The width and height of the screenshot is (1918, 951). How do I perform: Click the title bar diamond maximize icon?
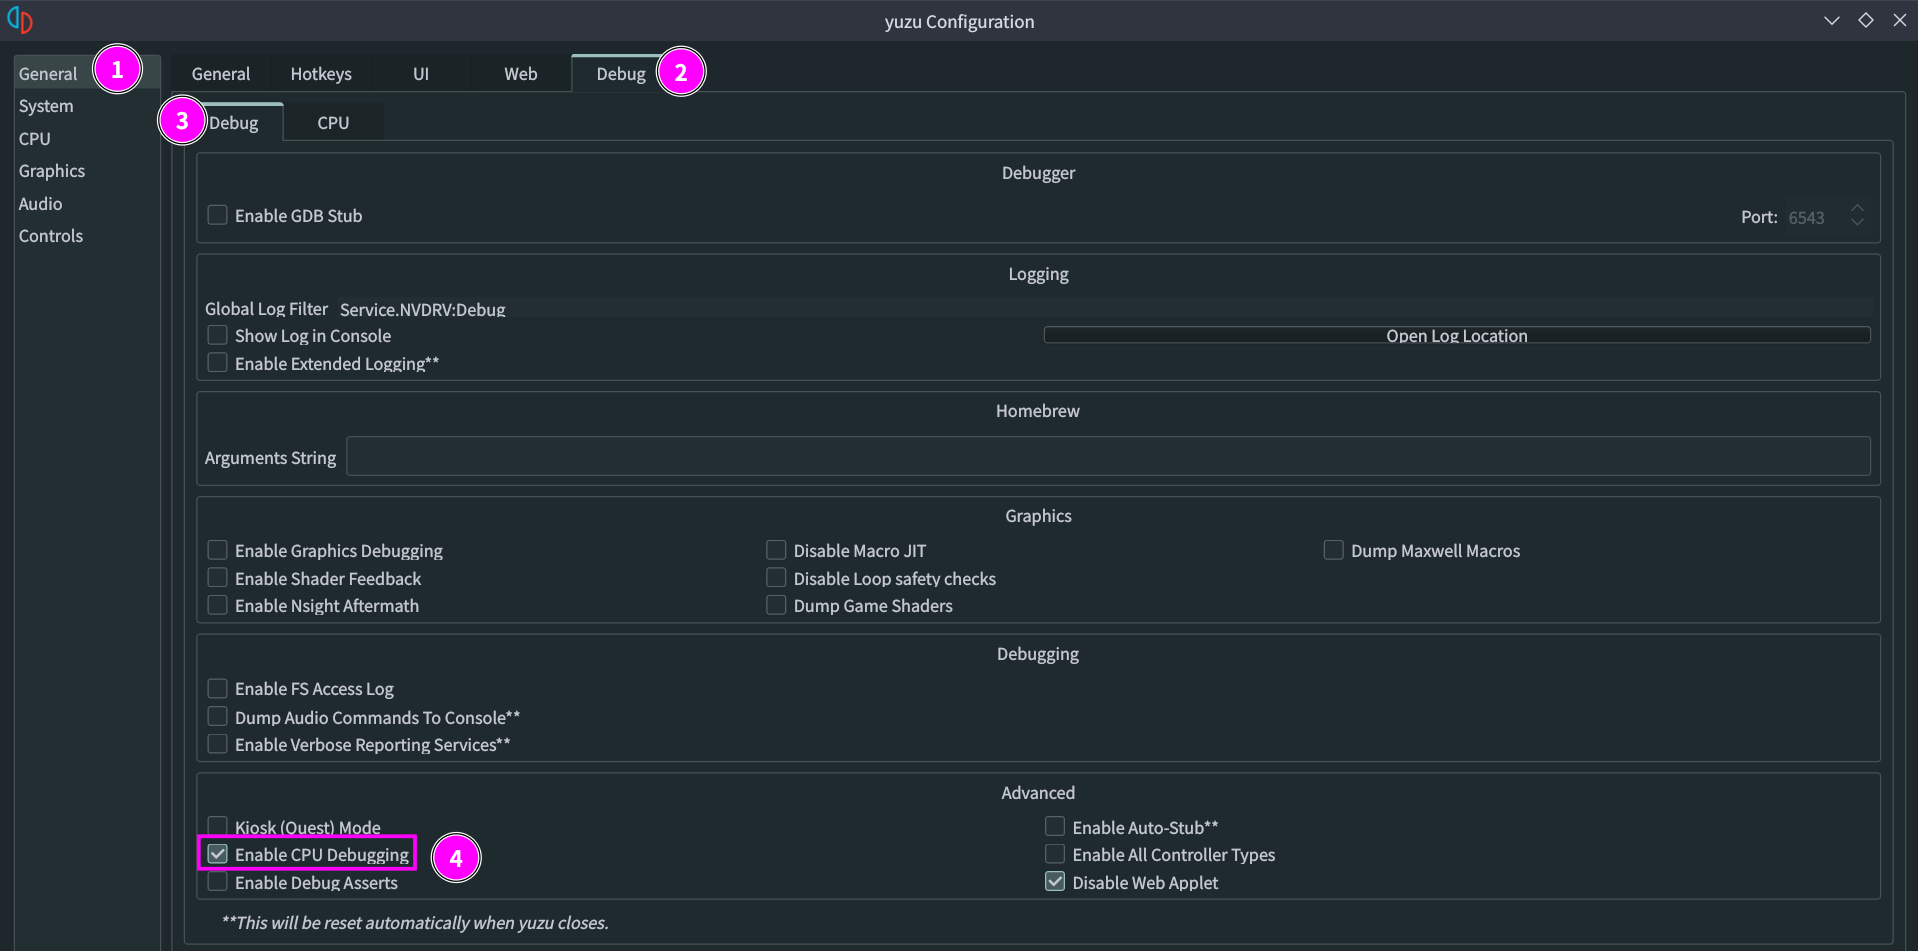coord(1865,20)
